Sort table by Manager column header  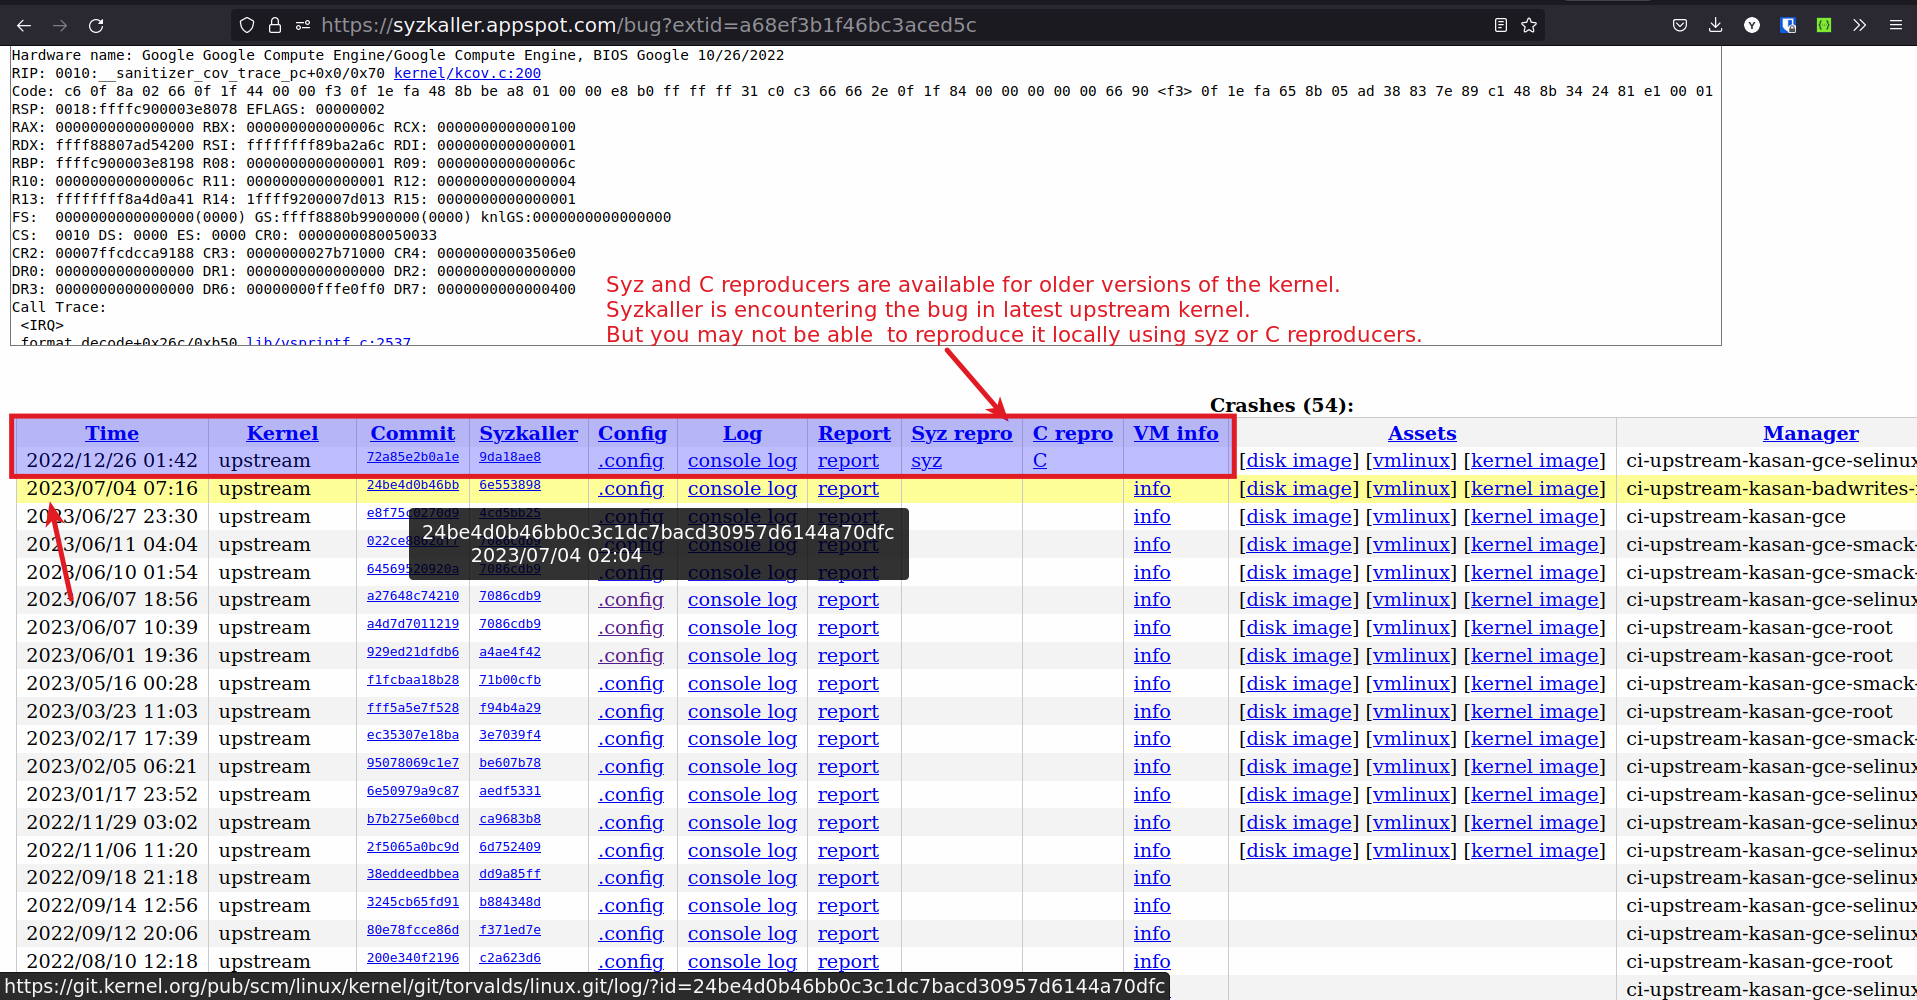pos(1810,433)
